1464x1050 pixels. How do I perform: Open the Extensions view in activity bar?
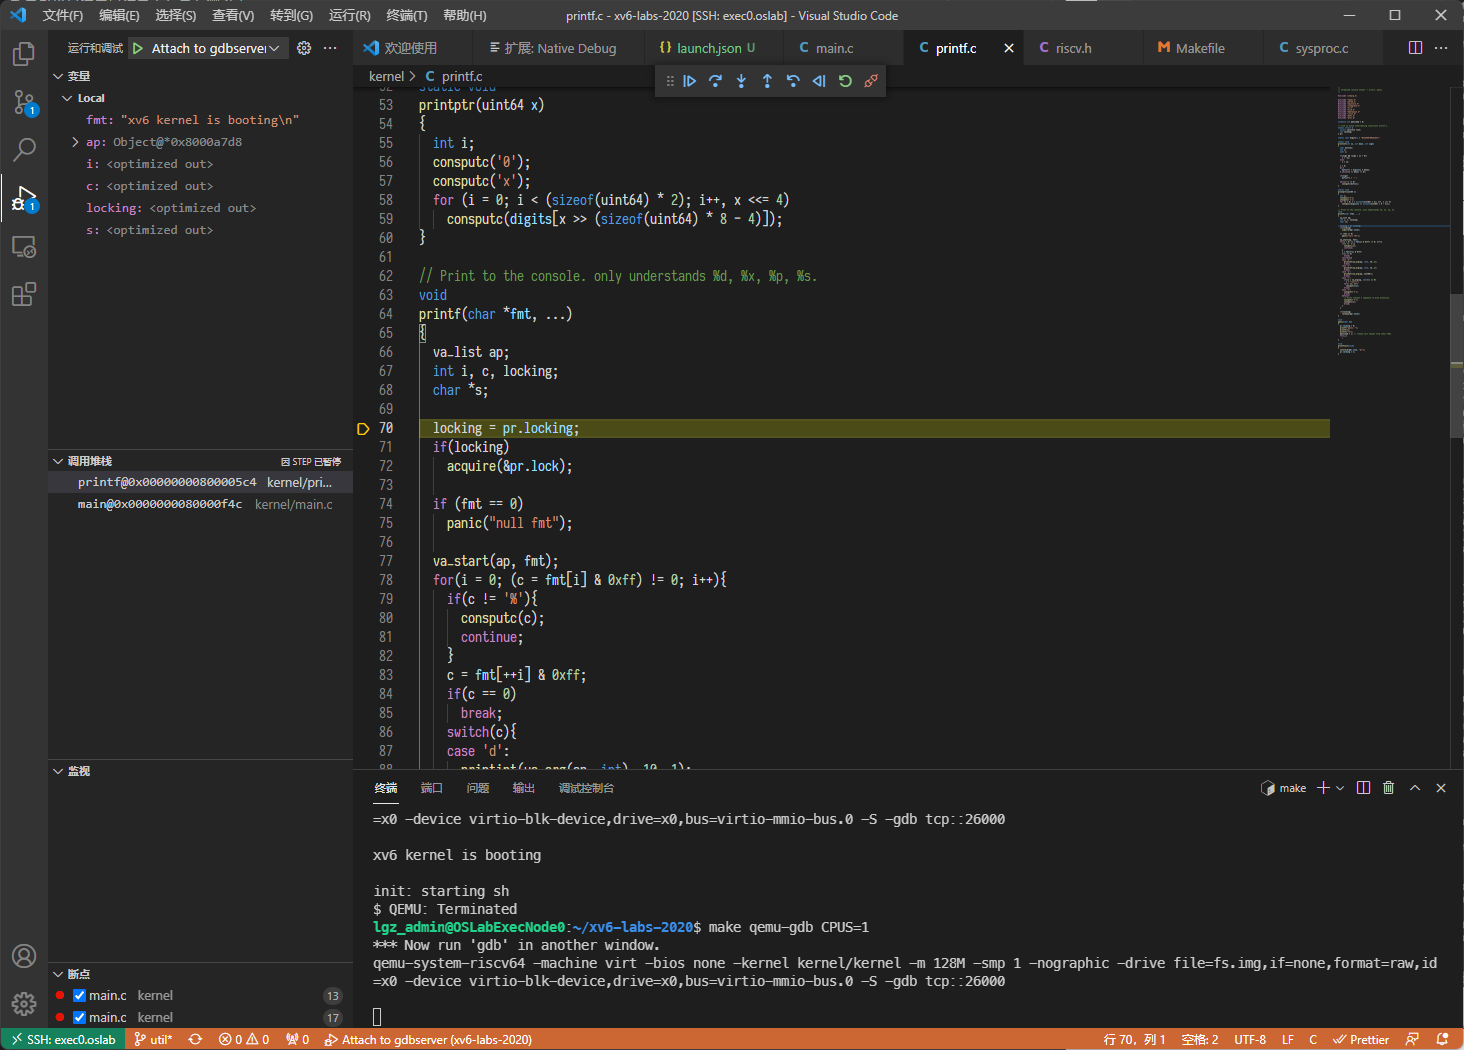coord(23,294)
